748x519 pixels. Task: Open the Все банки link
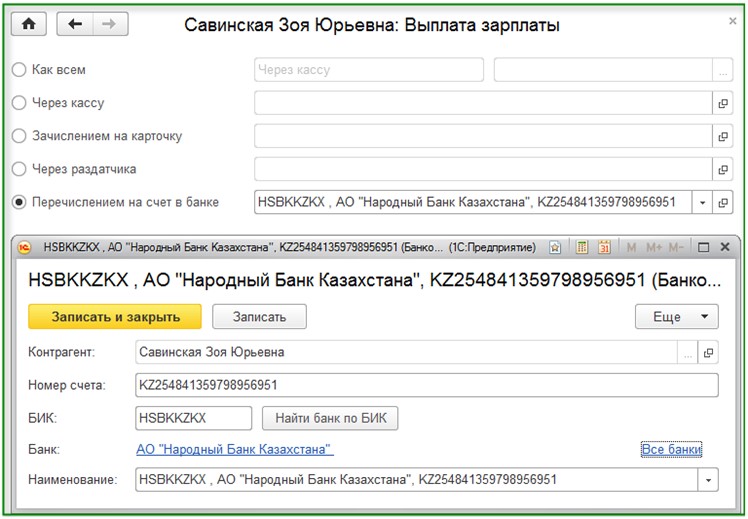(x=671, y=449)
